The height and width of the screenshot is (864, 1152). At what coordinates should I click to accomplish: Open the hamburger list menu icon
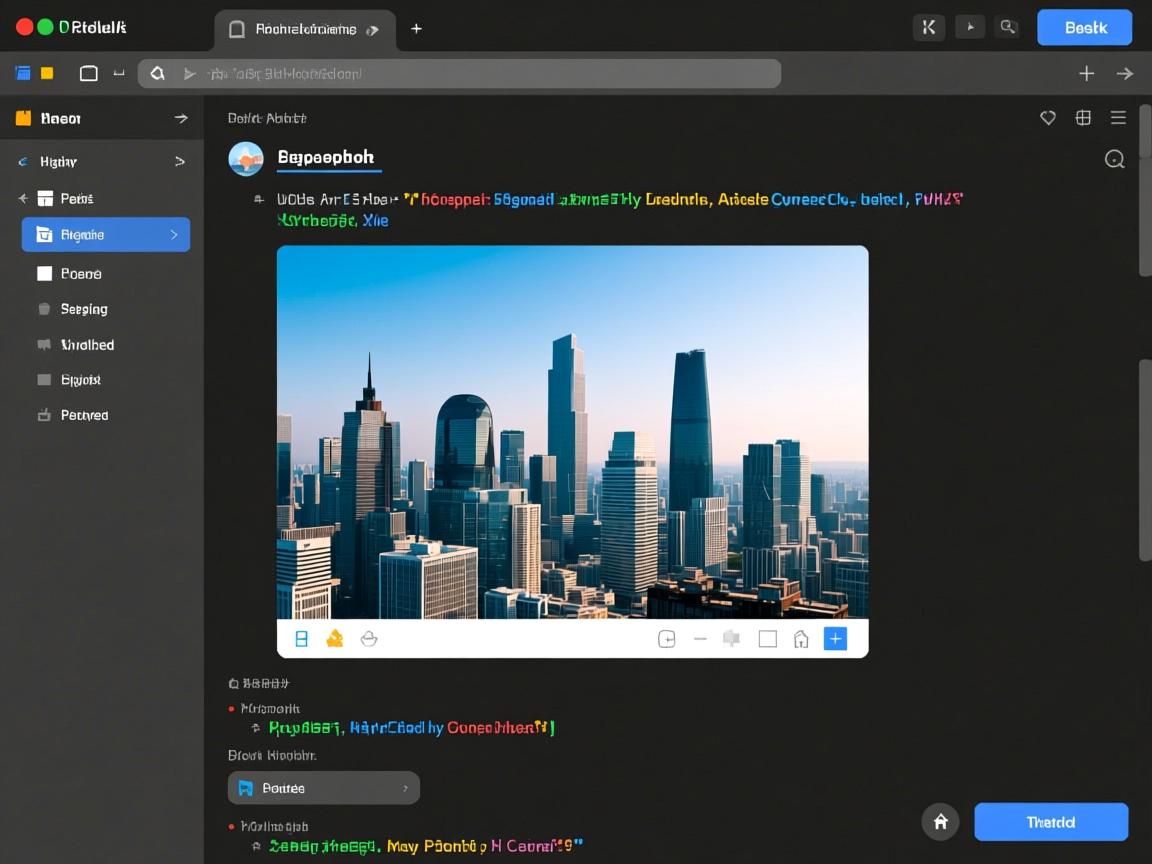pos(1118,118)
